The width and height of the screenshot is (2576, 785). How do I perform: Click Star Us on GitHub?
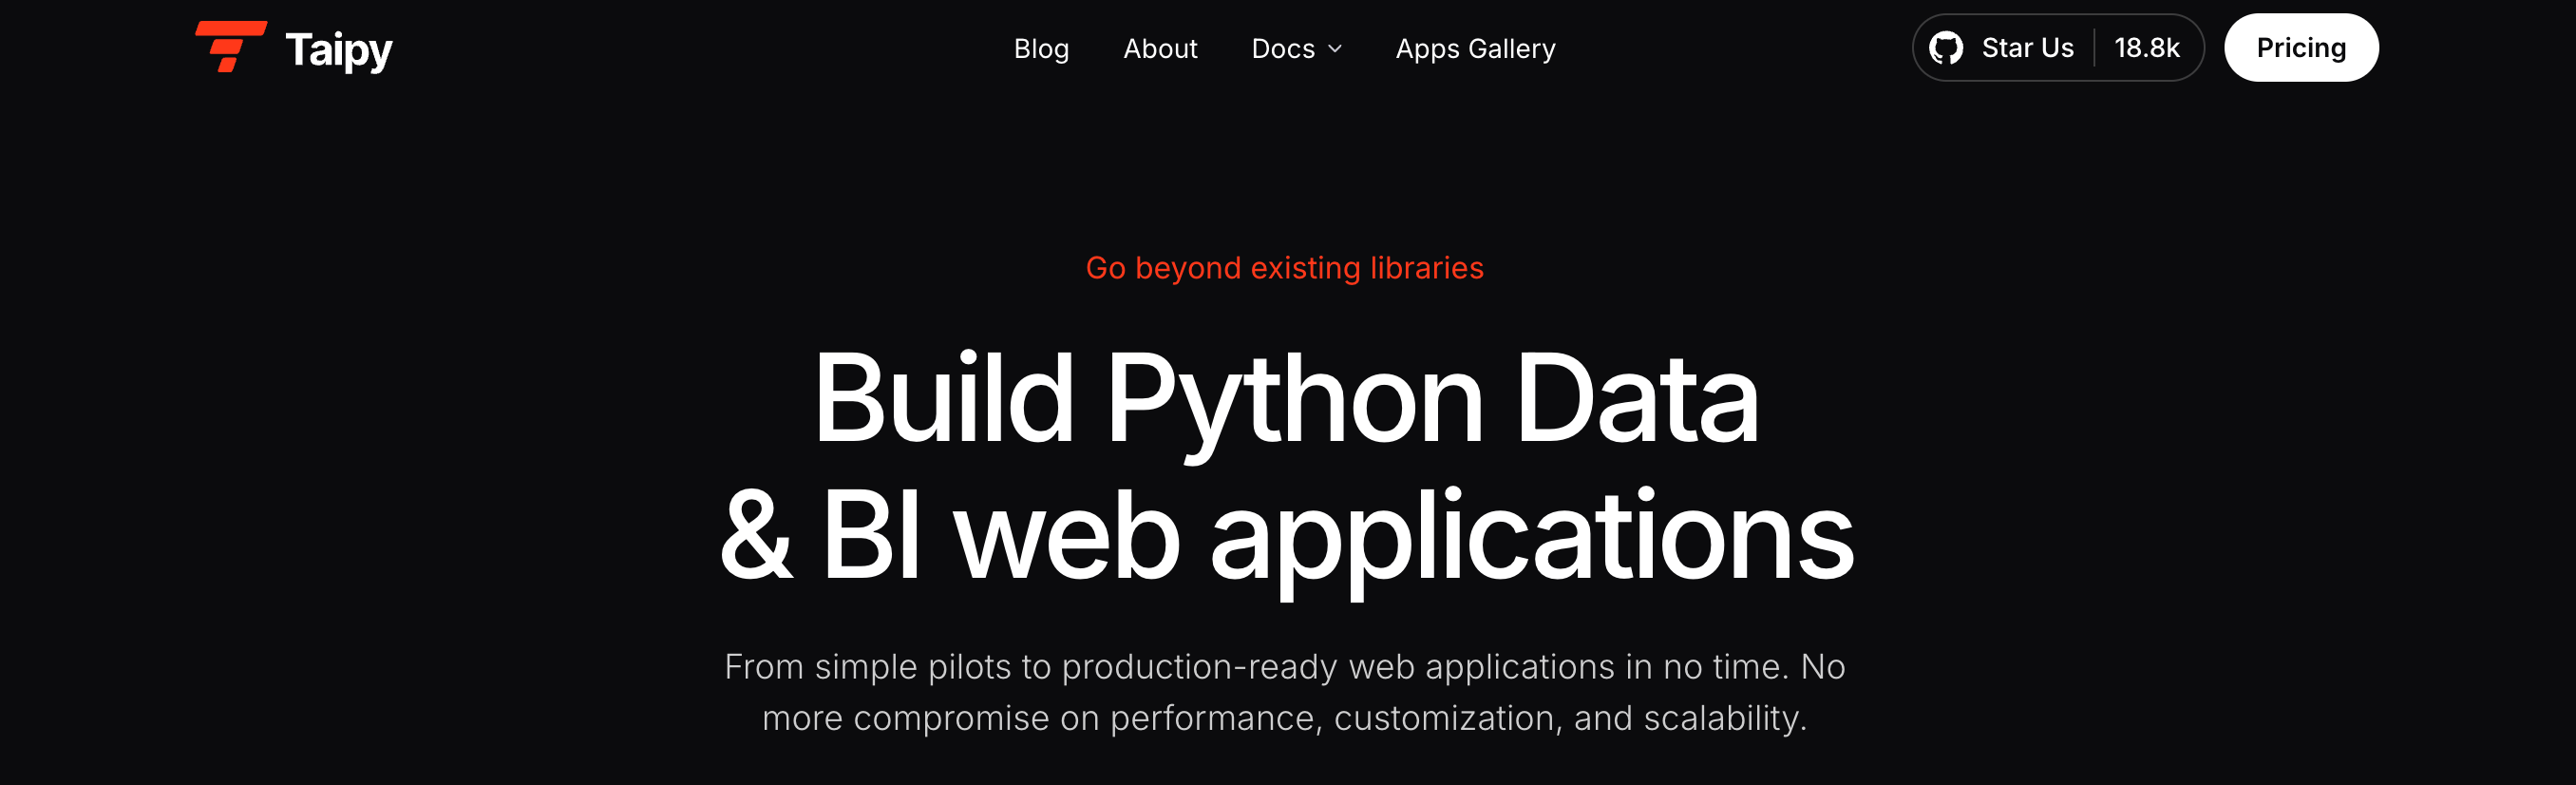coord(2027,48)
